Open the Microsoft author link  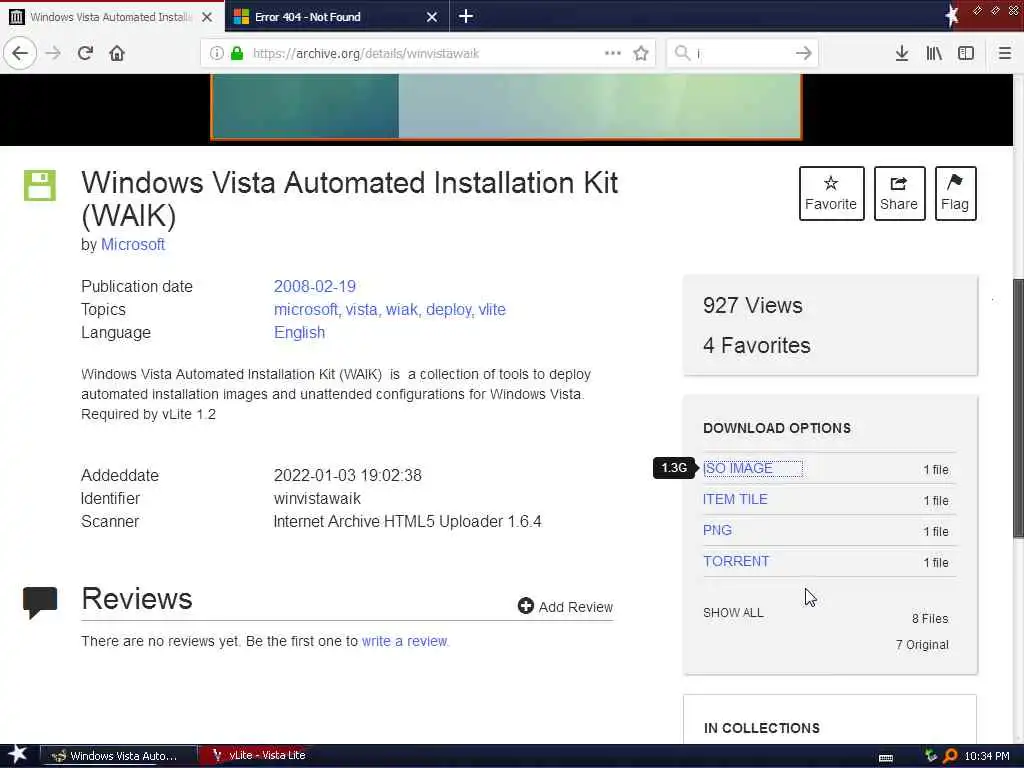(x=133, y=244)
